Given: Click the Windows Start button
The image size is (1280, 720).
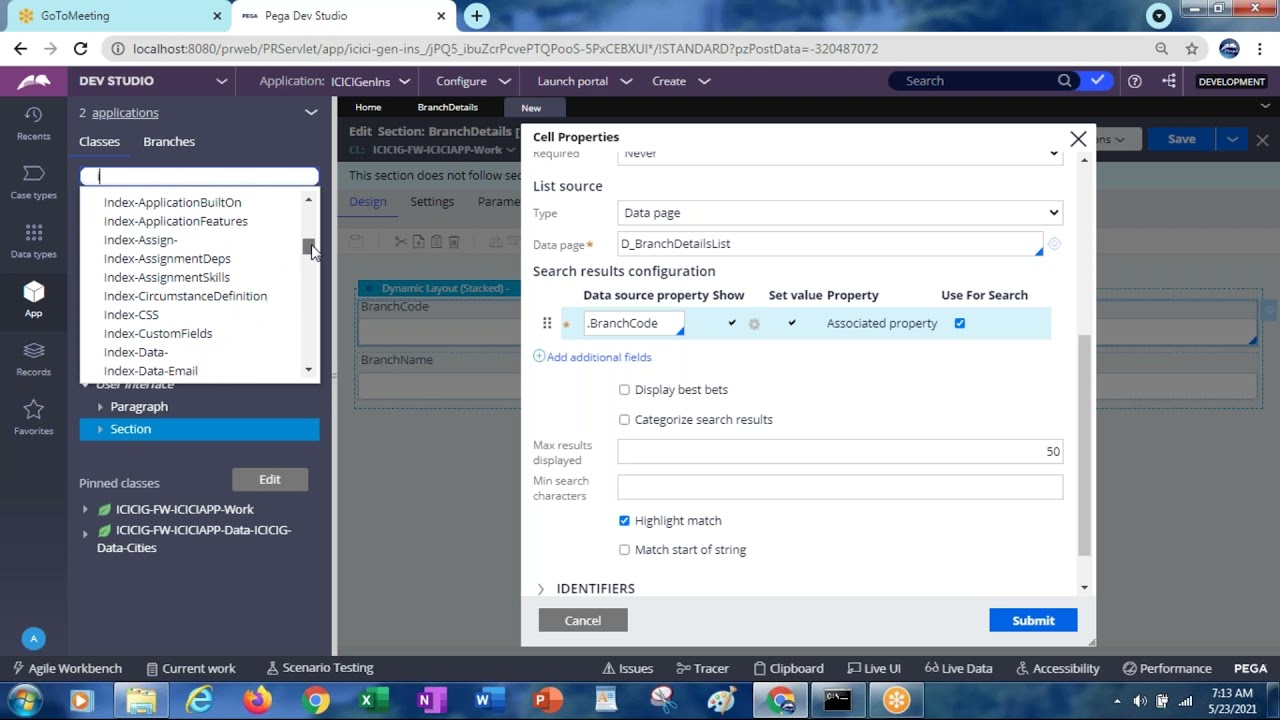Looking at the screenshot, I should tap(23, 700).
